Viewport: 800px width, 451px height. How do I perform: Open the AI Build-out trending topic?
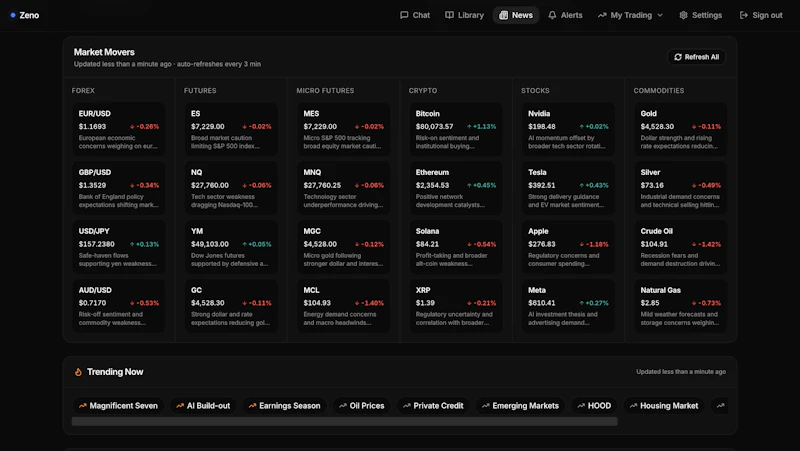point(203,406)
